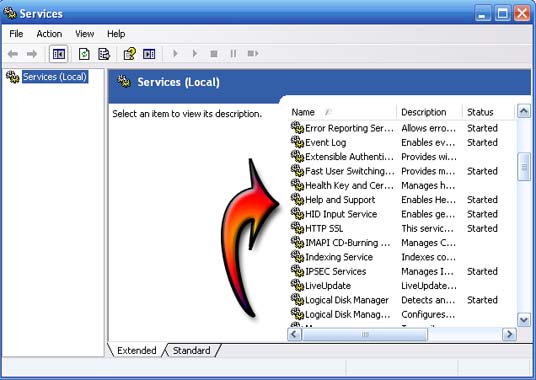The height and width of the screenshot is (380, 536).
Task: Click the vertical scrollbar thumb
Action: (524, 167)
